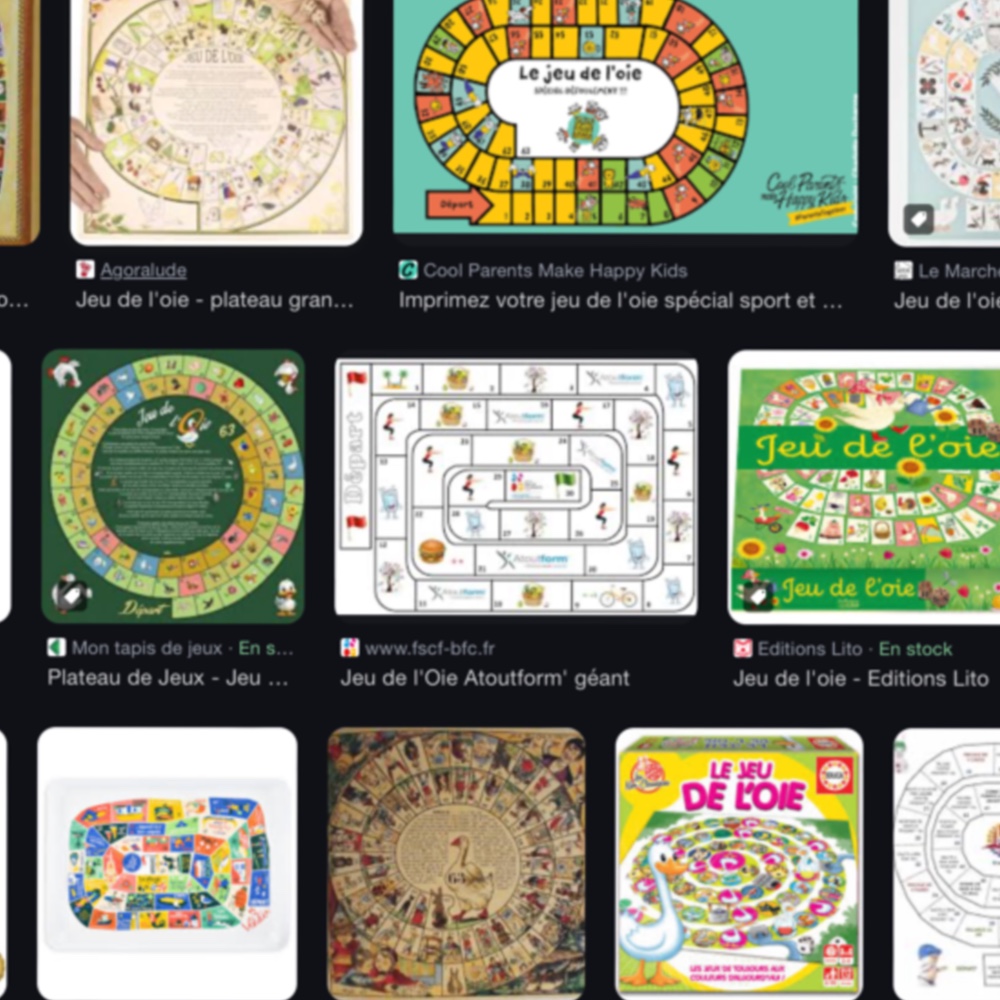
Task: Open the Agoralude source link
Action: (x=143, y=270)
